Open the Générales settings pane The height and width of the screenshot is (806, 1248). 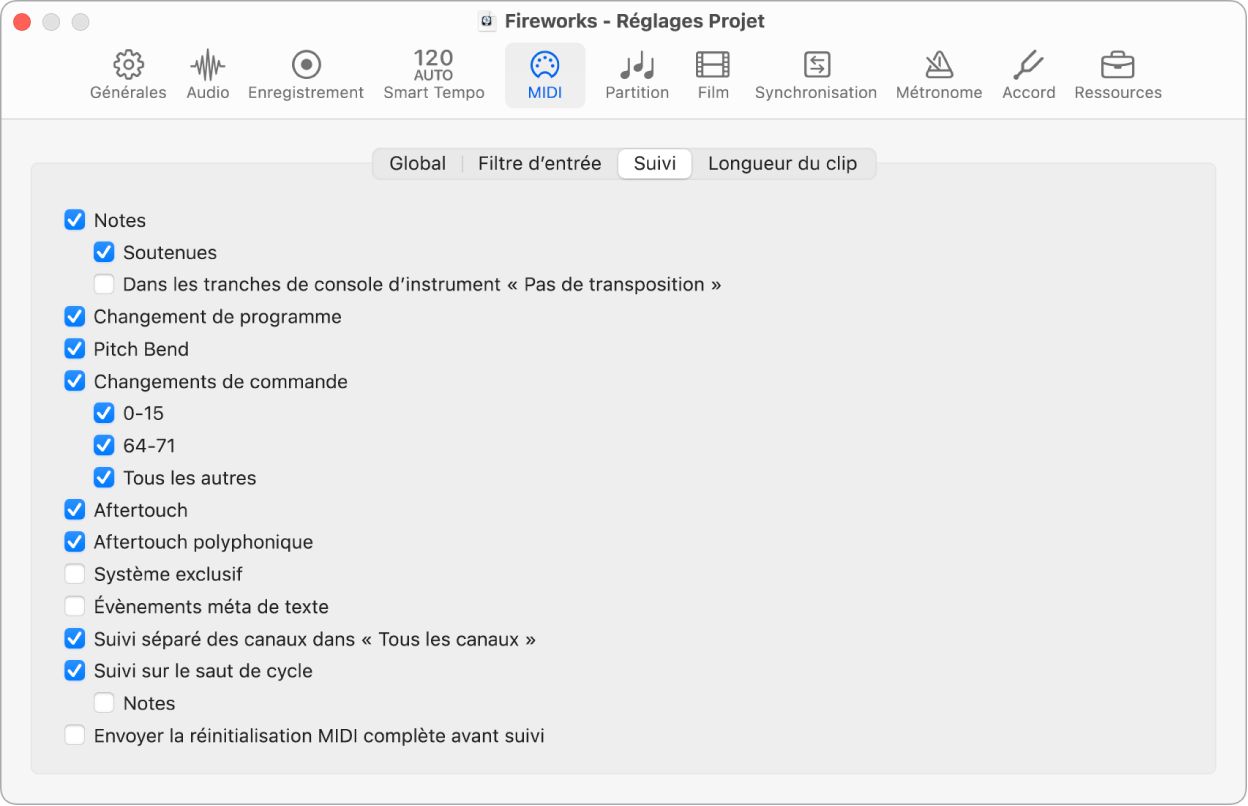point(128,76)
